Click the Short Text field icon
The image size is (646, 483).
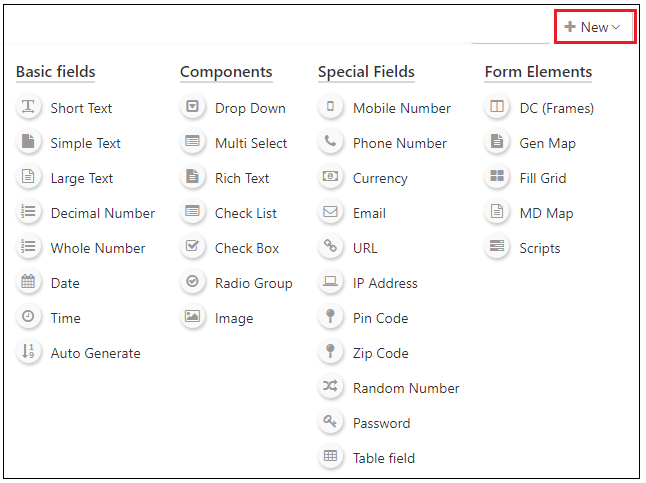[x=29, y=108]
